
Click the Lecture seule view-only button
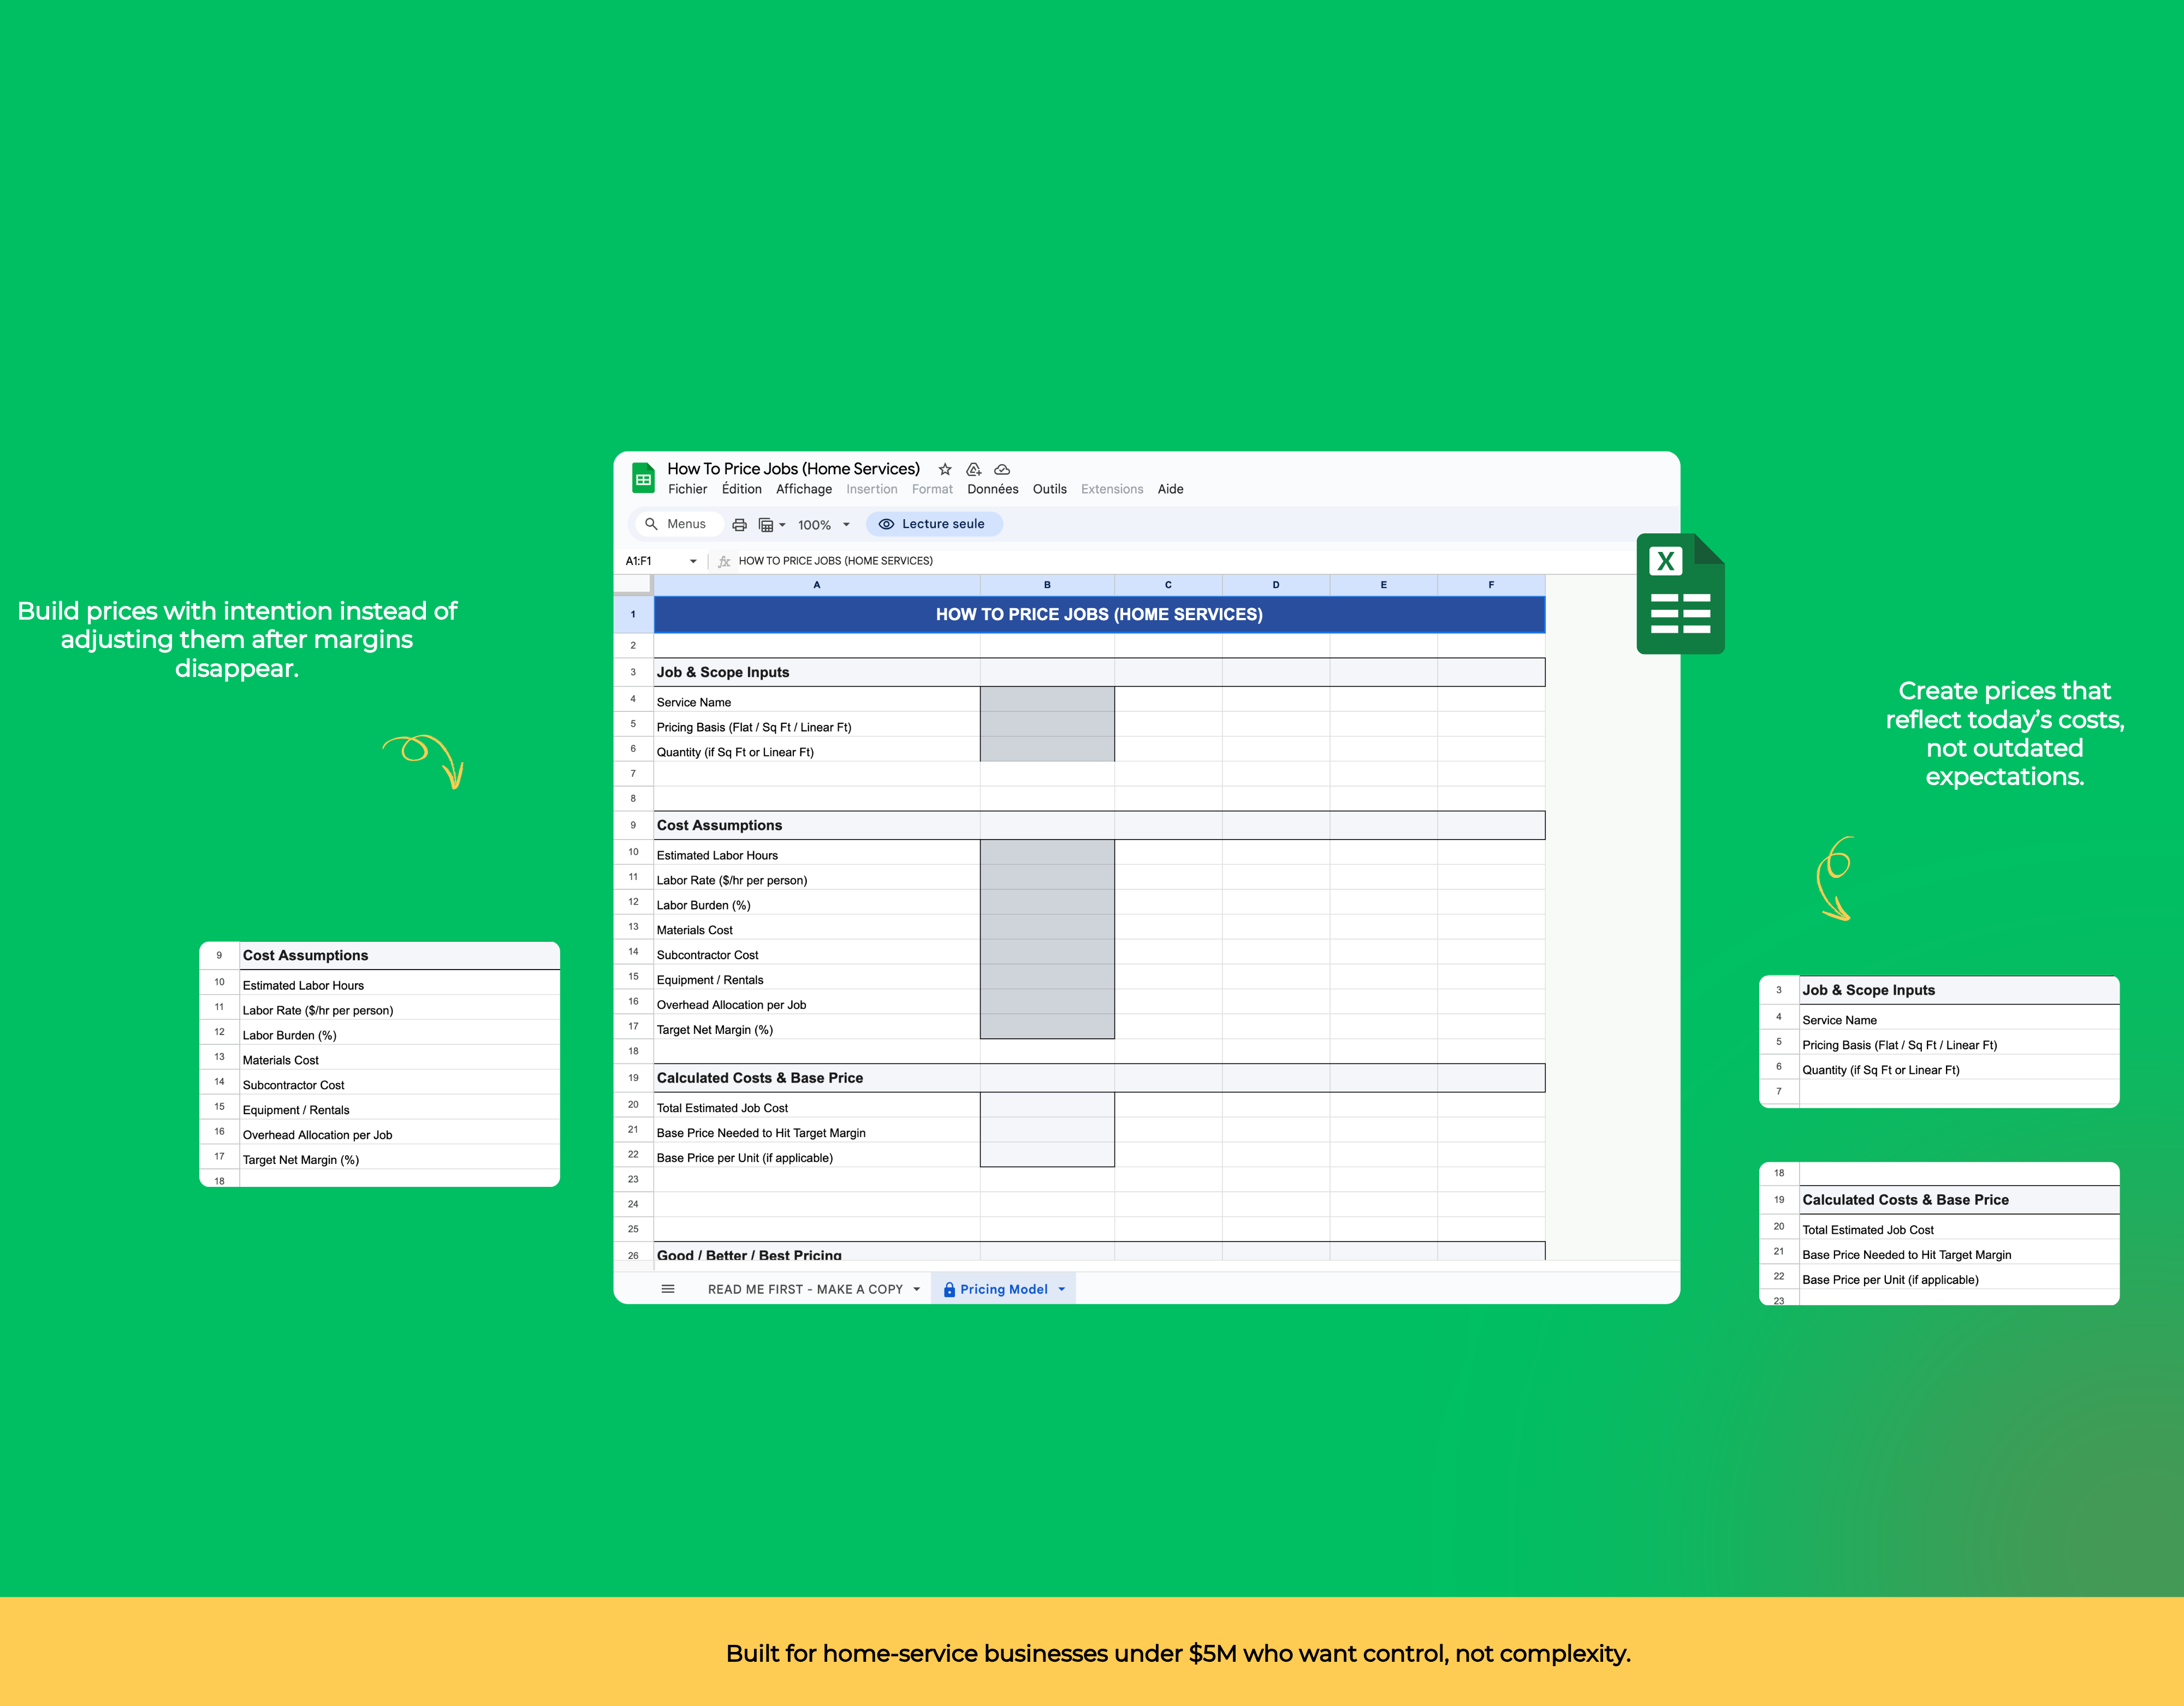pos(933,524)
